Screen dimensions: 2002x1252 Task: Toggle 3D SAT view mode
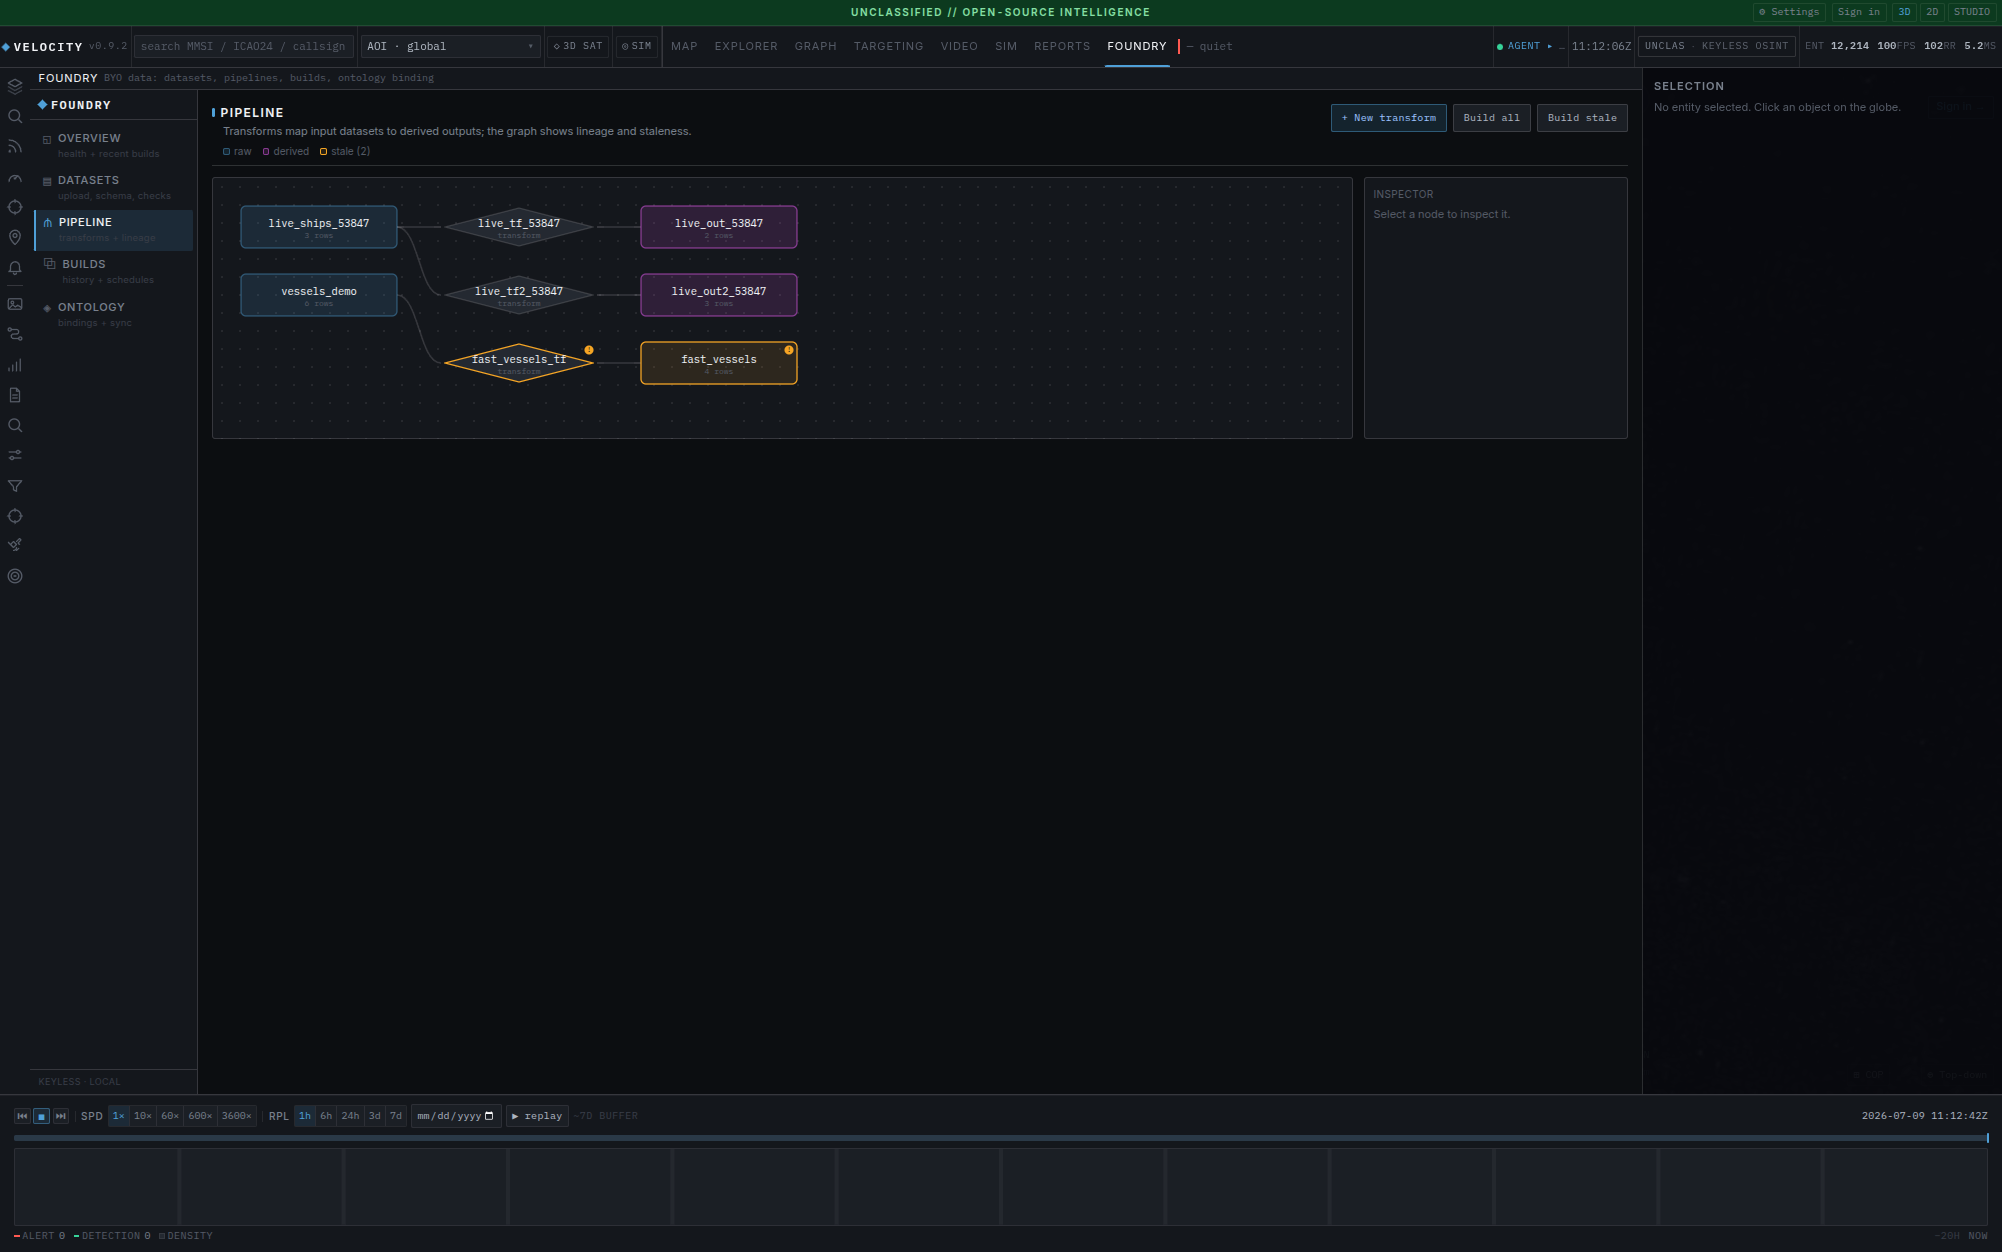(x=578, y=46)
